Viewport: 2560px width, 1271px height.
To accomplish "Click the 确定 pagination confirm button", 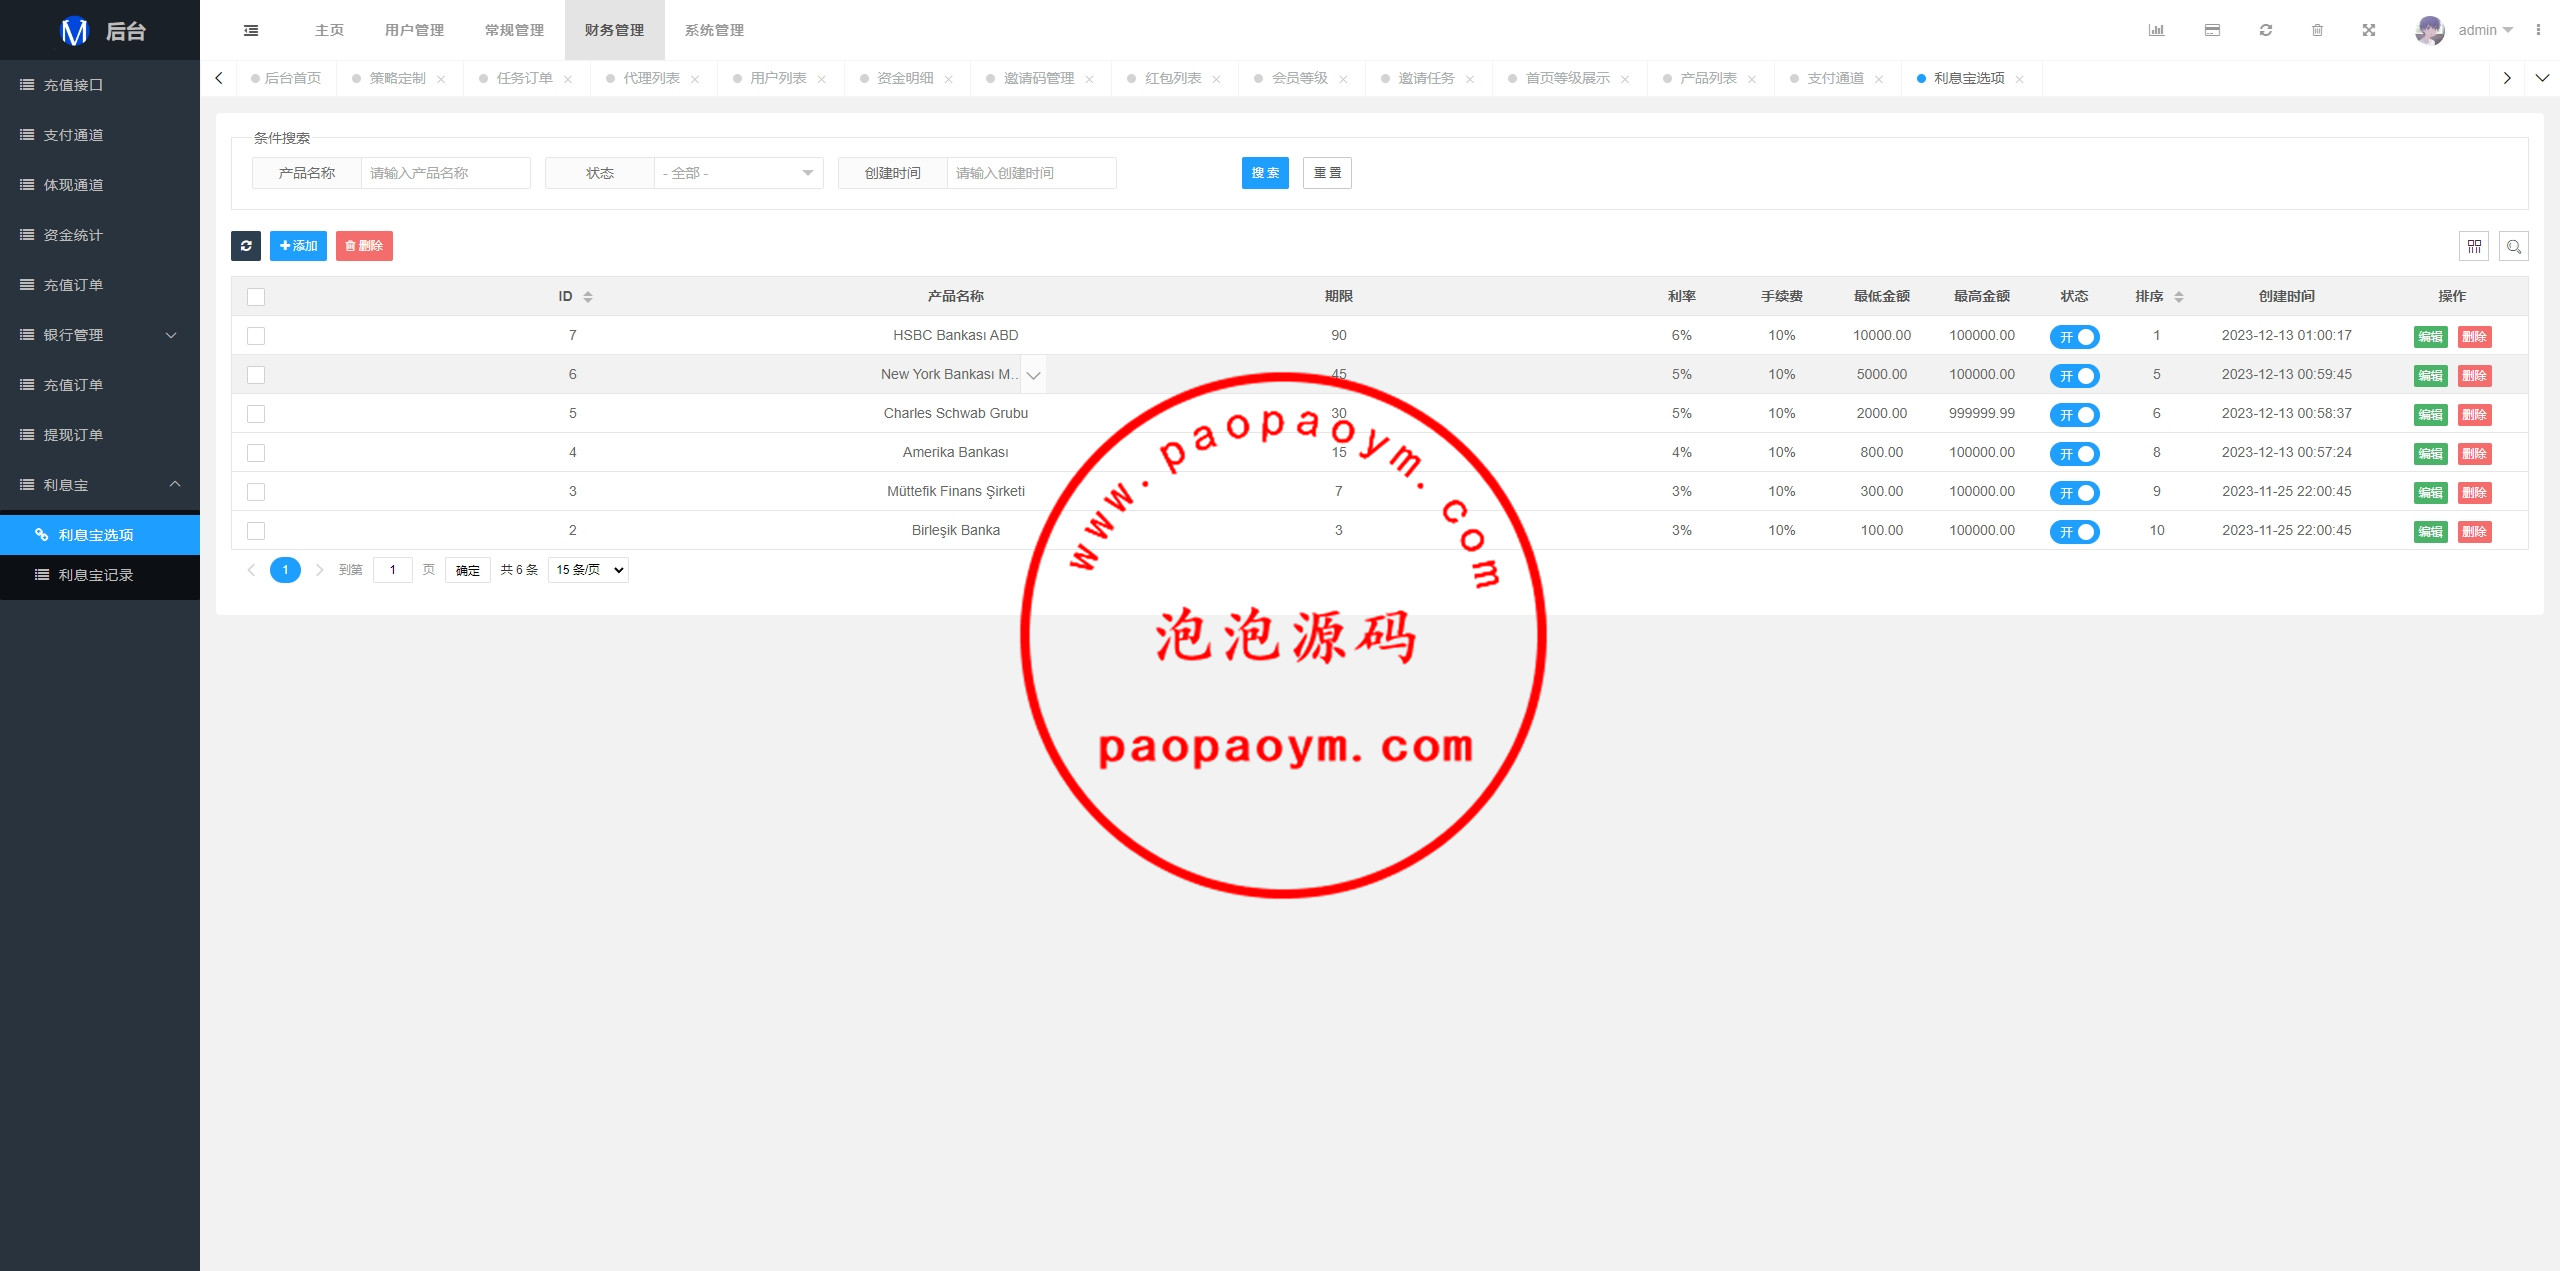I will pos(467,570).
